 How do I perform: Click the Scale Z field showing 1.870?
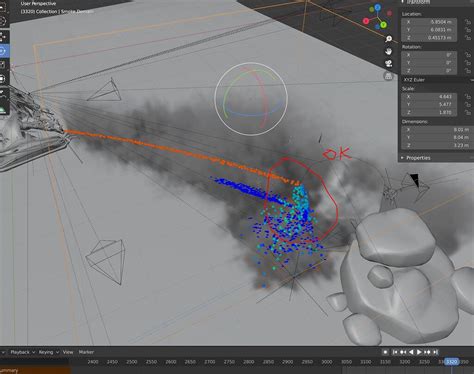click(429, 113)
